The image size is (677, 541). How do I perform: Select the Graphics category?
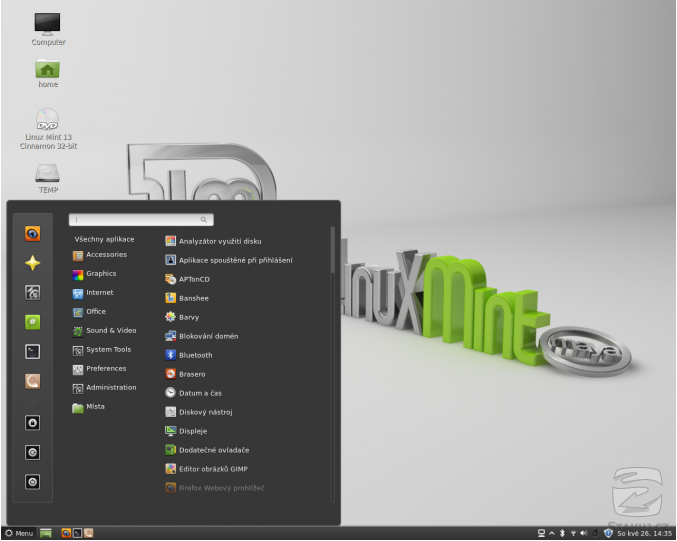[x=95, y=274]
